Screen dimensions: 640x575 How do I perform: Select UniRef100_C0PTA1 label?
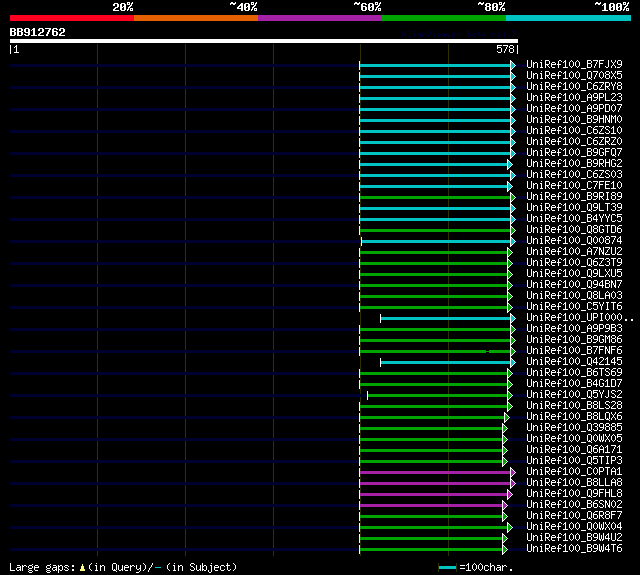(574, 472)
